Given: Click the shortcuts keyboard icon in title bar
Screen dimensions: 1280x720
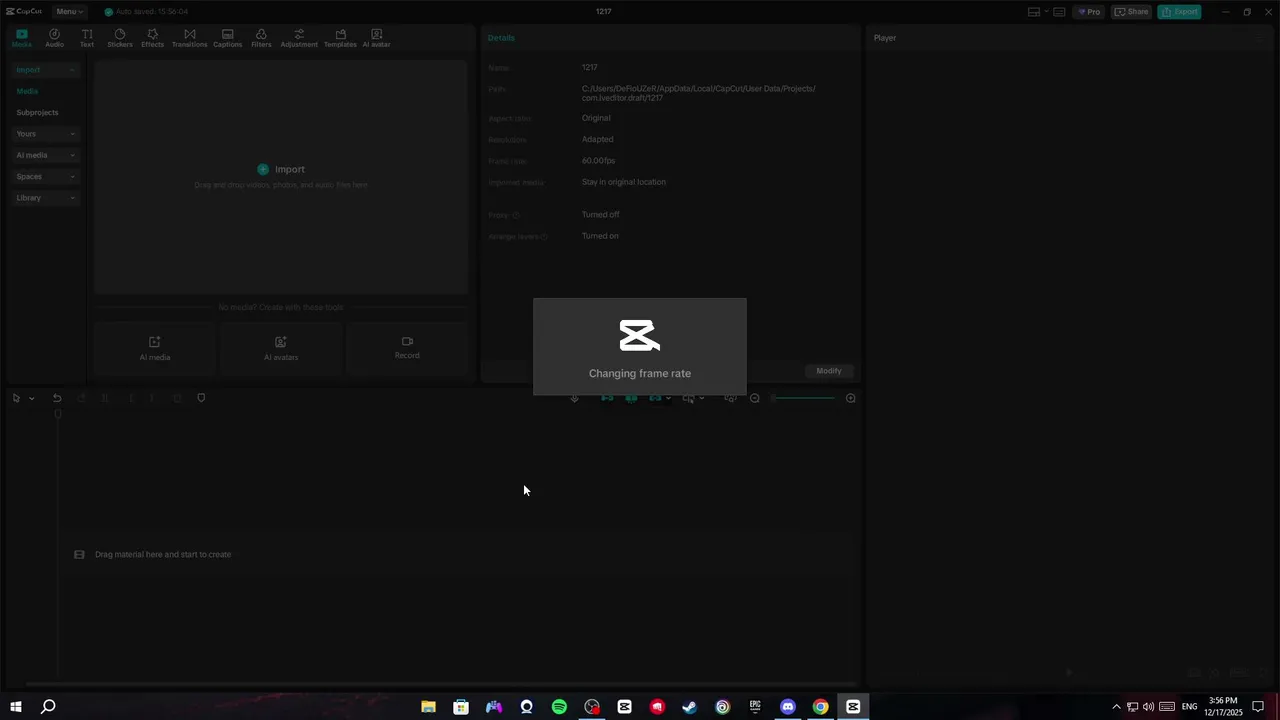Looking at the screenshot, I should click(x=1059, y=12).
